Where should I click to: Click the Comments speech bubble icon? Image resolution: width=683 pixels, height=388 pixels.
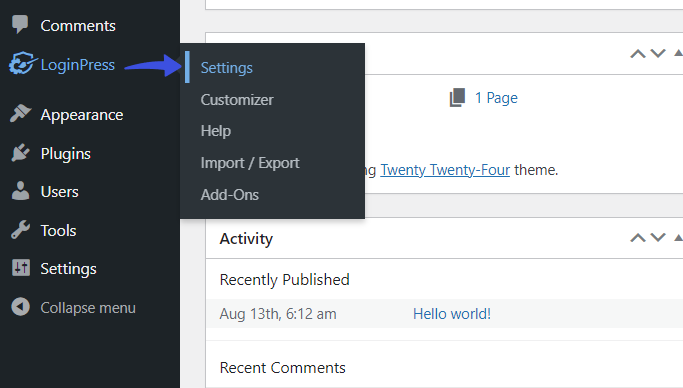coord(20,24)
